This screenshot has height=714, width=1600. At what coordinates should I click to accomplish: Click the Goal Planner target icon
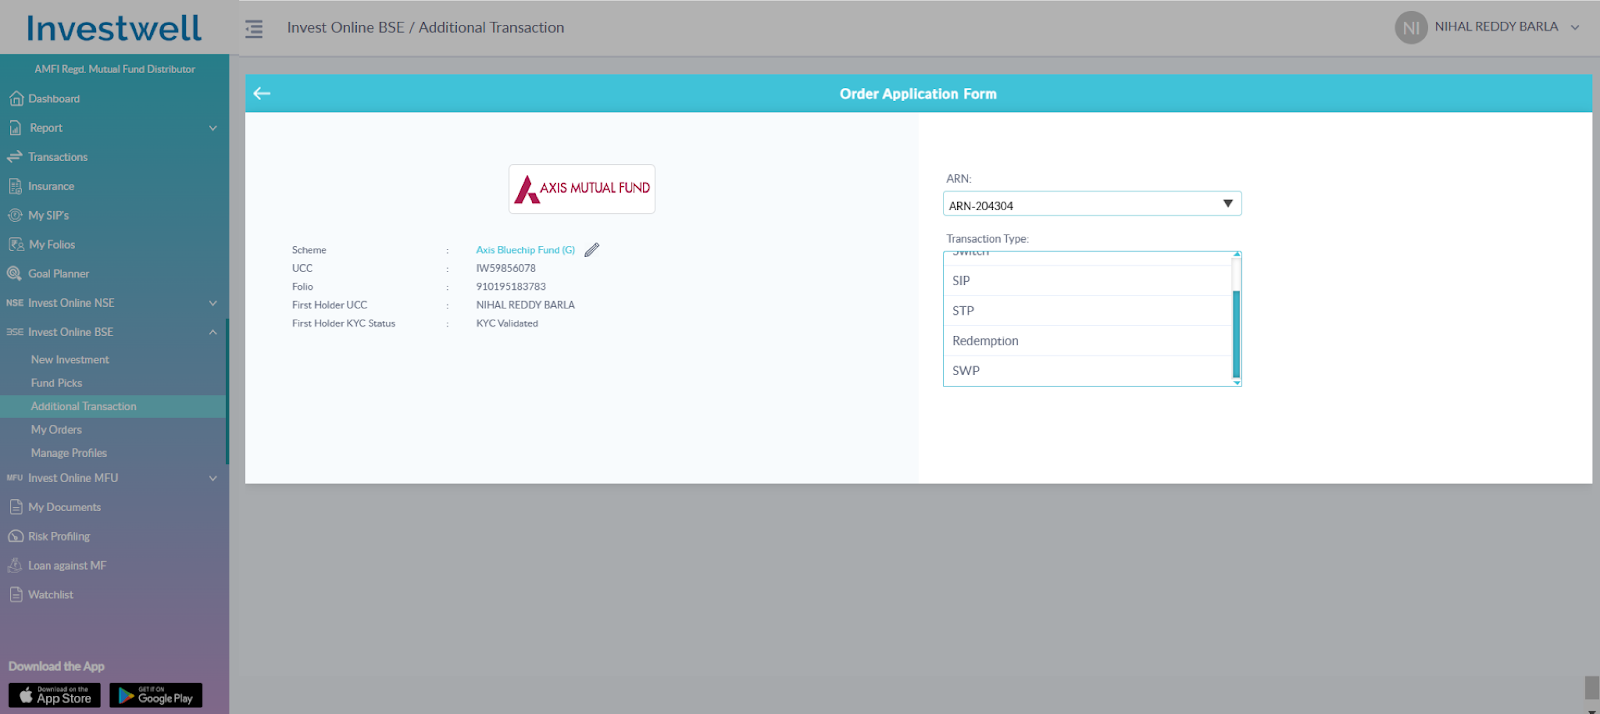(x=15, y=273)
